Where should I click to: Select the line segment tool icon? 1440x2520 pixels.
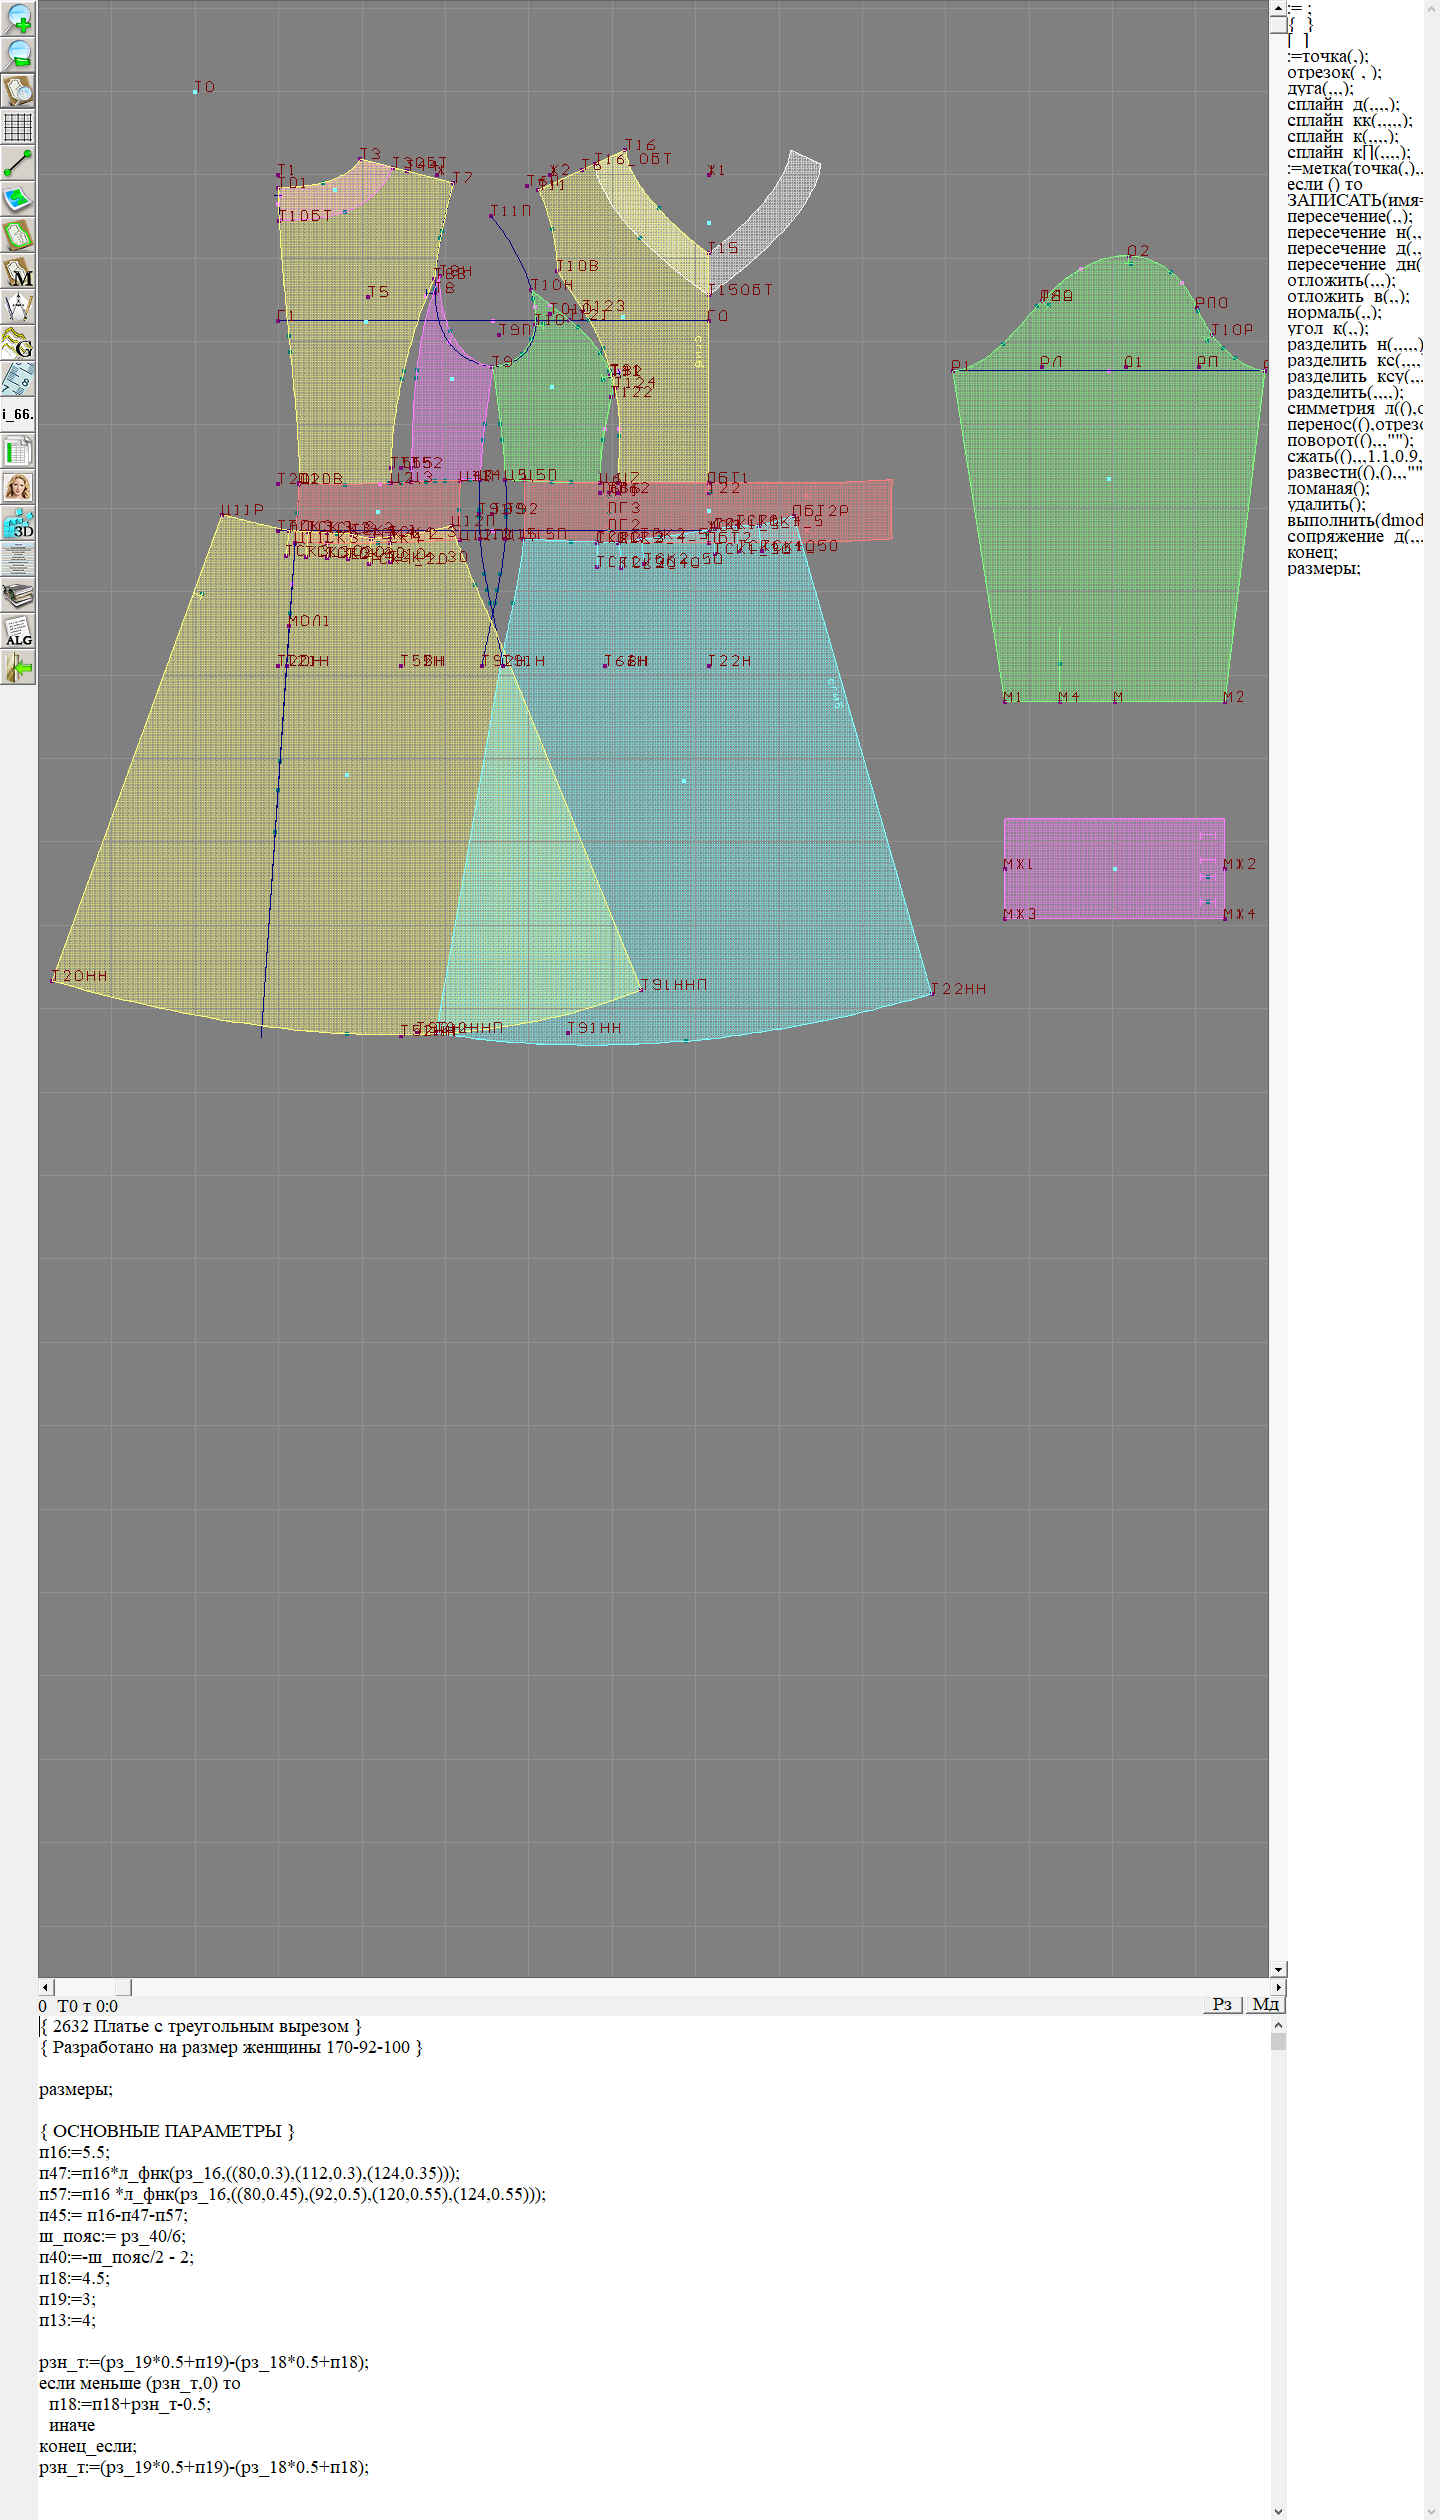[x=18, y=163]
